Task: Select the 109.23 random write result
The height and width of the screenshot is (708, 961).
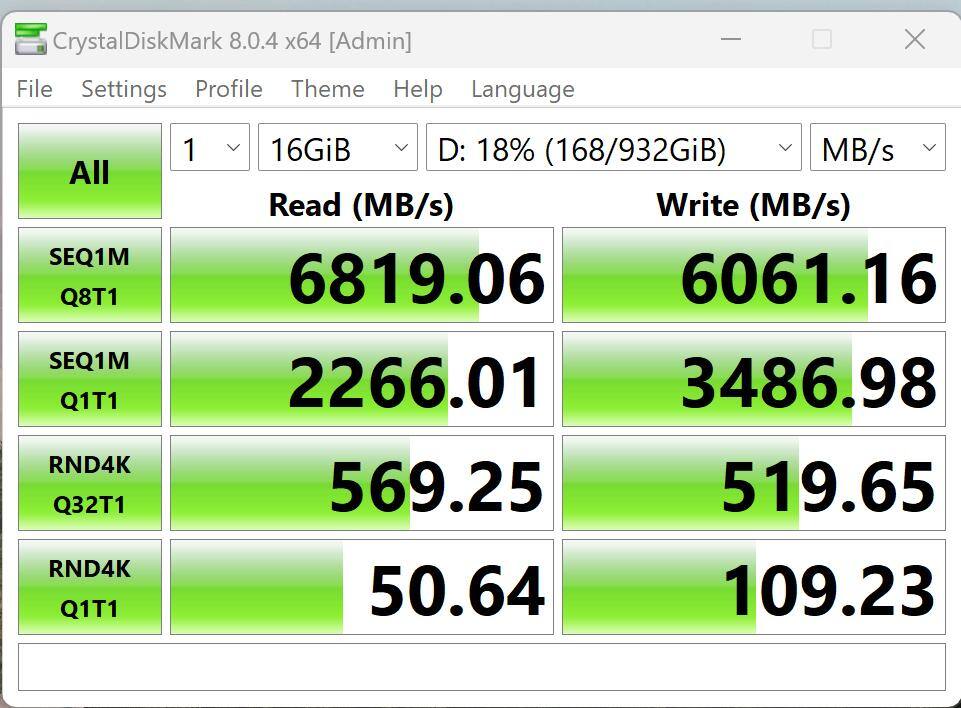Action: [754, 588]
